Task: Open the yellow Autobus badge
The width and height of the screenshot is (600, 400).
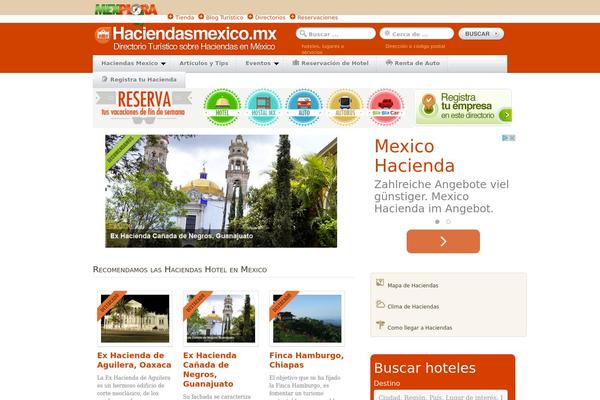Action: click(345, 107)
